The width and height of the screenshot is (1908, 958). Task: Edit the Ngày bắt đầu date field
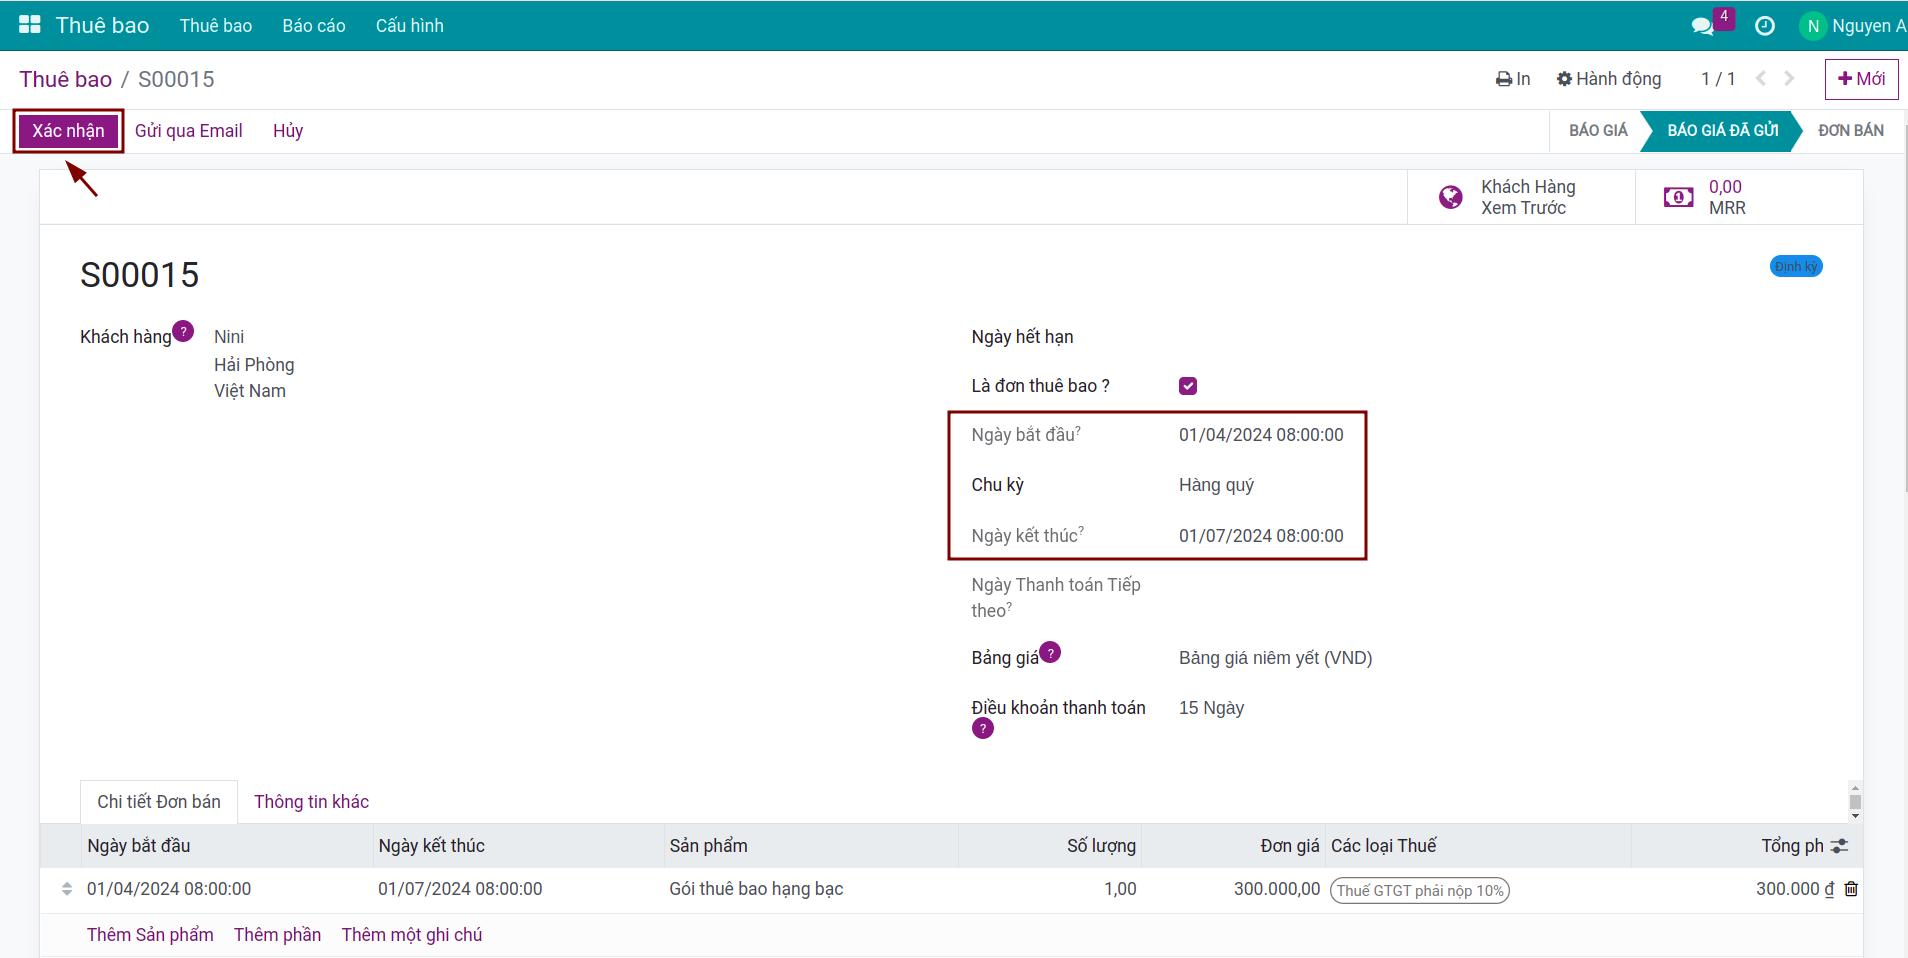(x=1261, y=435)
